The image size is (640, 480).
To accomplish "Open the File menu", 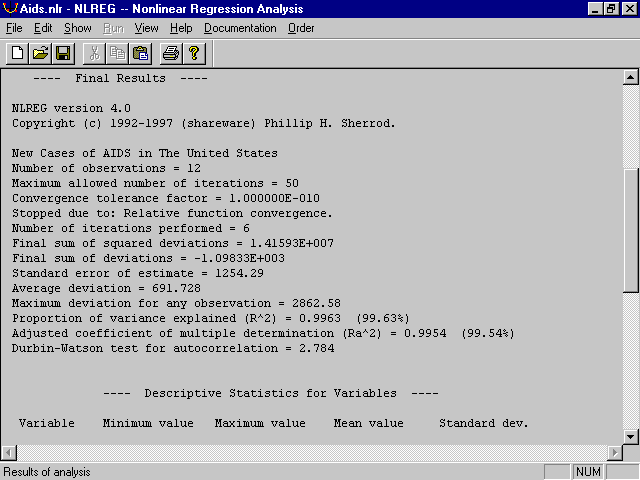I will coord(14,28).
